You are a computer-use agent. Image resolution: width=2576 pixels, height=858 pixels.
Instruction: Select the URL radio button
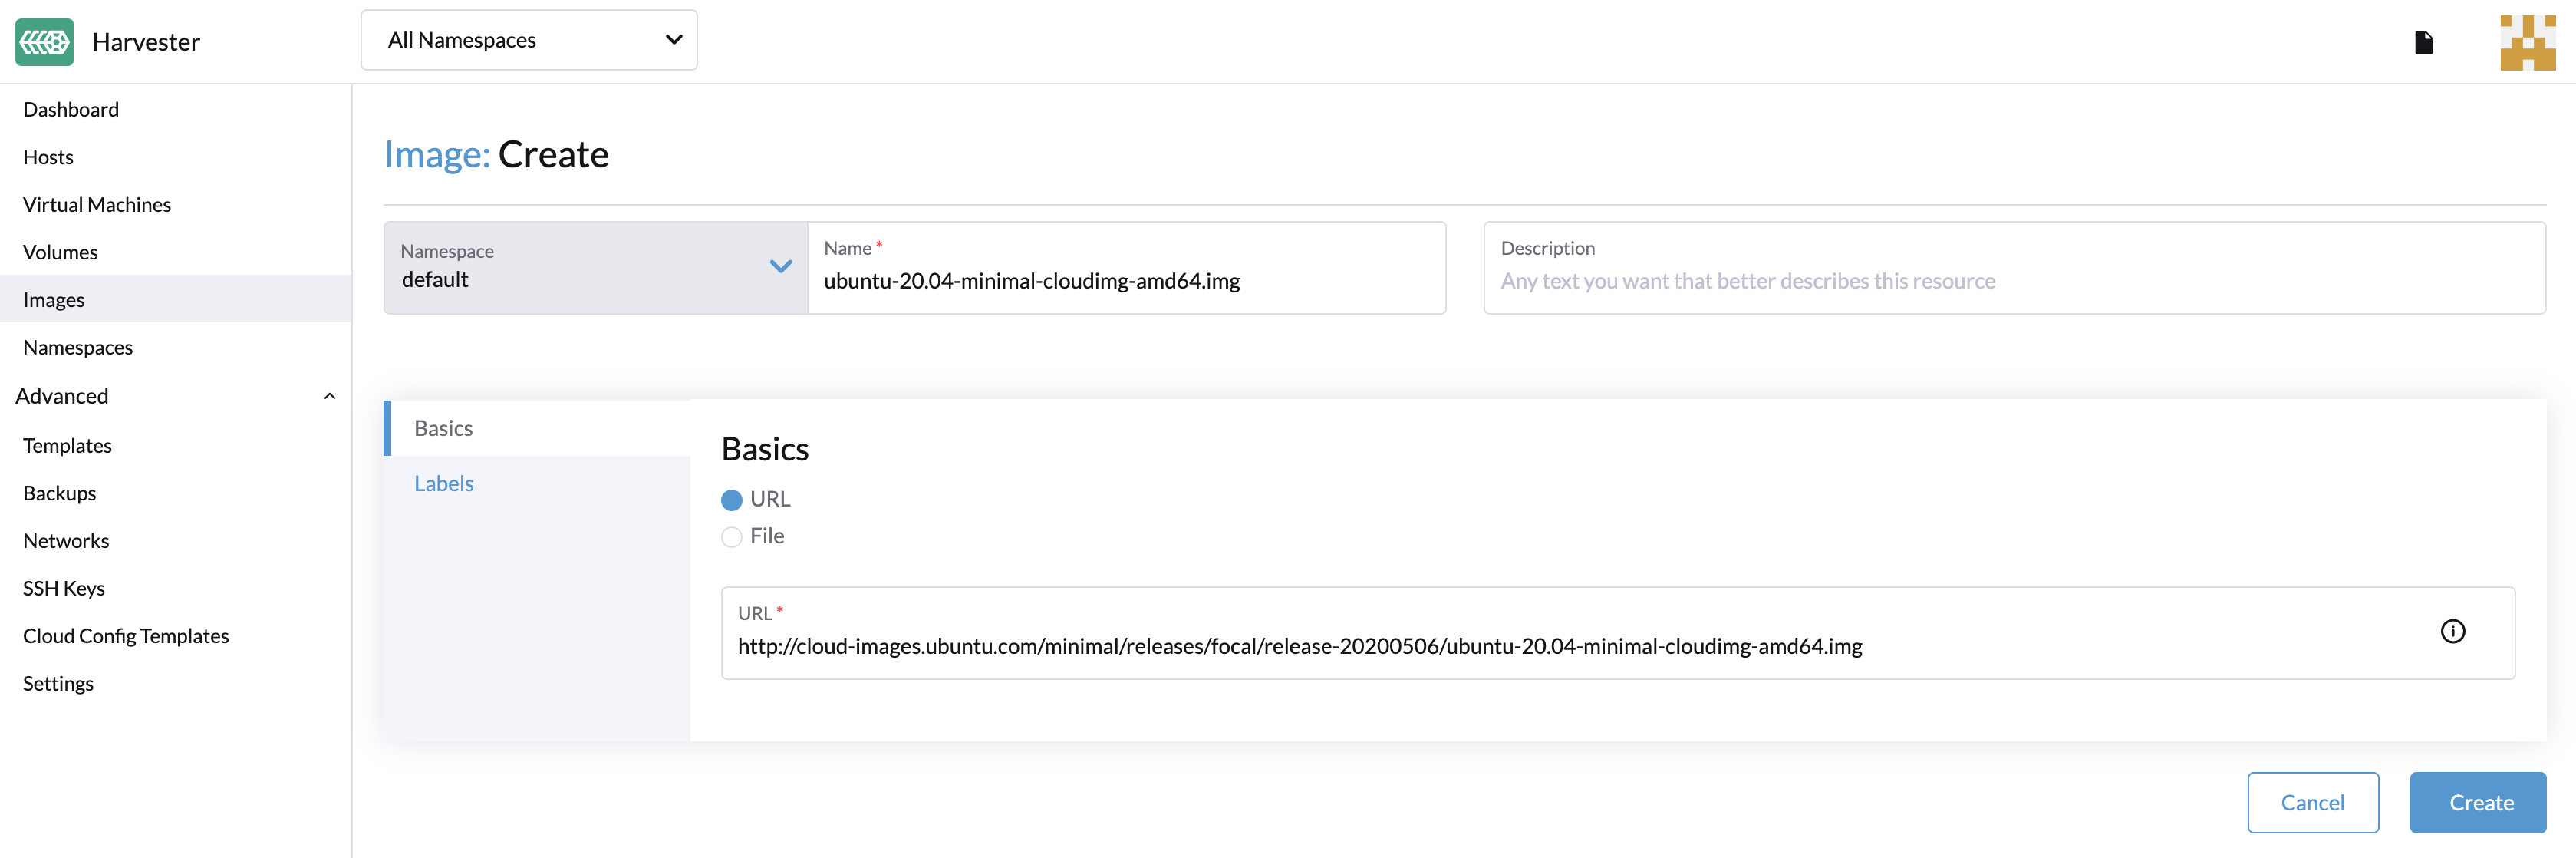coord(731,500)
